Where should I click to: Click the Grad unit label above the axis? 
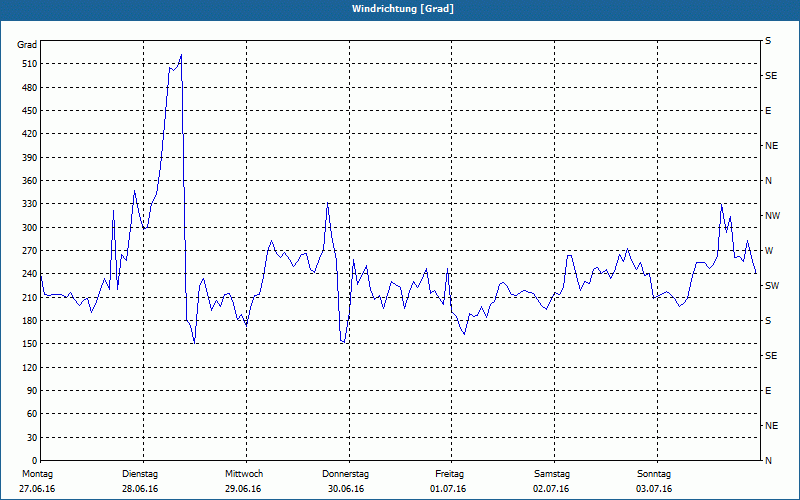(27, 45)
